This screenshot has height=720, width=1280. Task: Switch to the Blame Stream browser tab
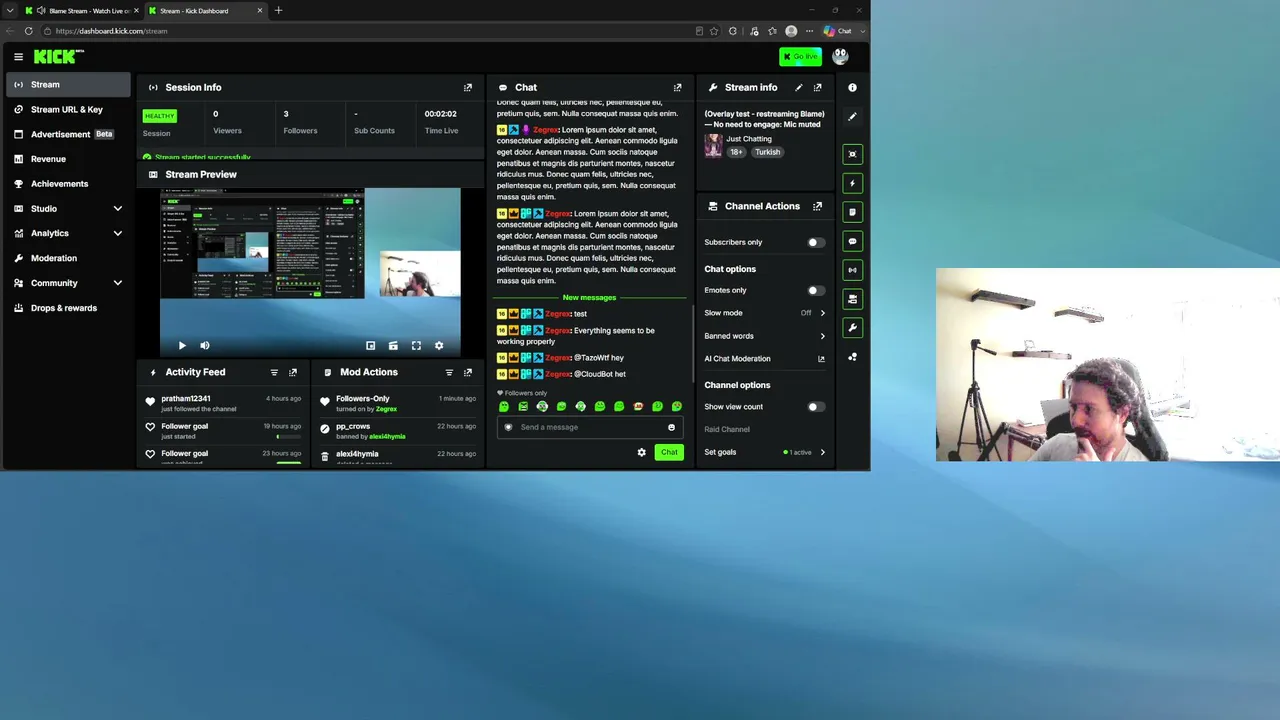click(x=82, y=11)
